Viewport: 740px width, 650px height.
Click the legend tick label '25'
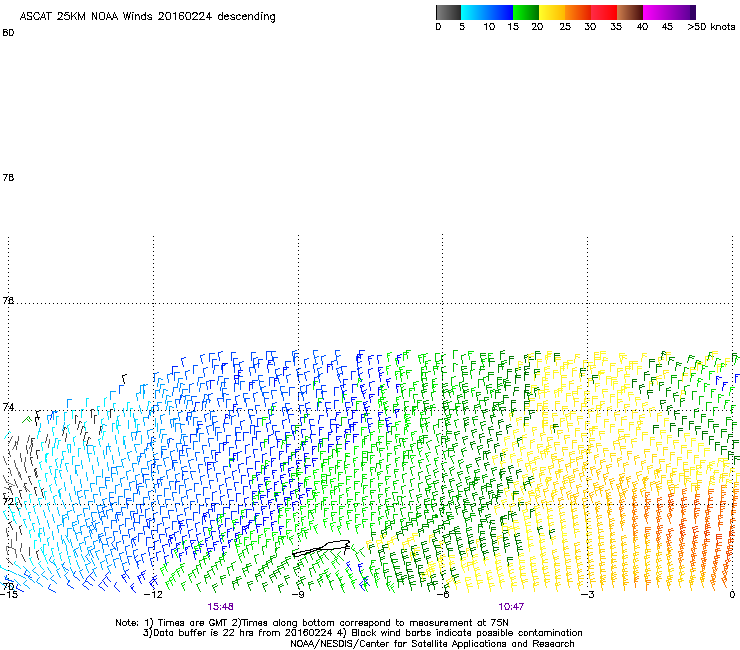[x=565, y=27]
